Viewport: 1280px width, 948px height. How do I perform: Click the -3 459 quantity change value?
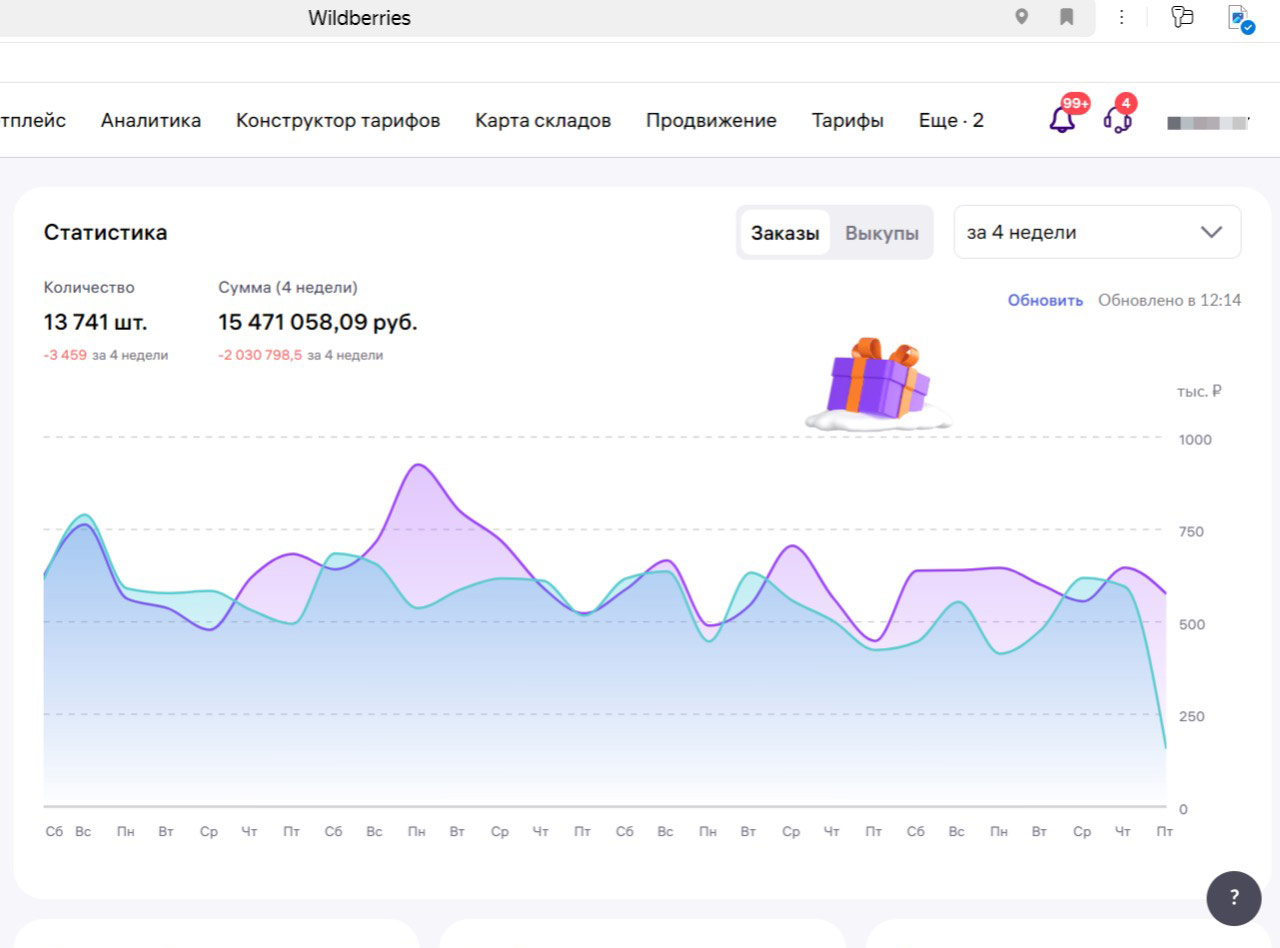(x=65, y=355)
